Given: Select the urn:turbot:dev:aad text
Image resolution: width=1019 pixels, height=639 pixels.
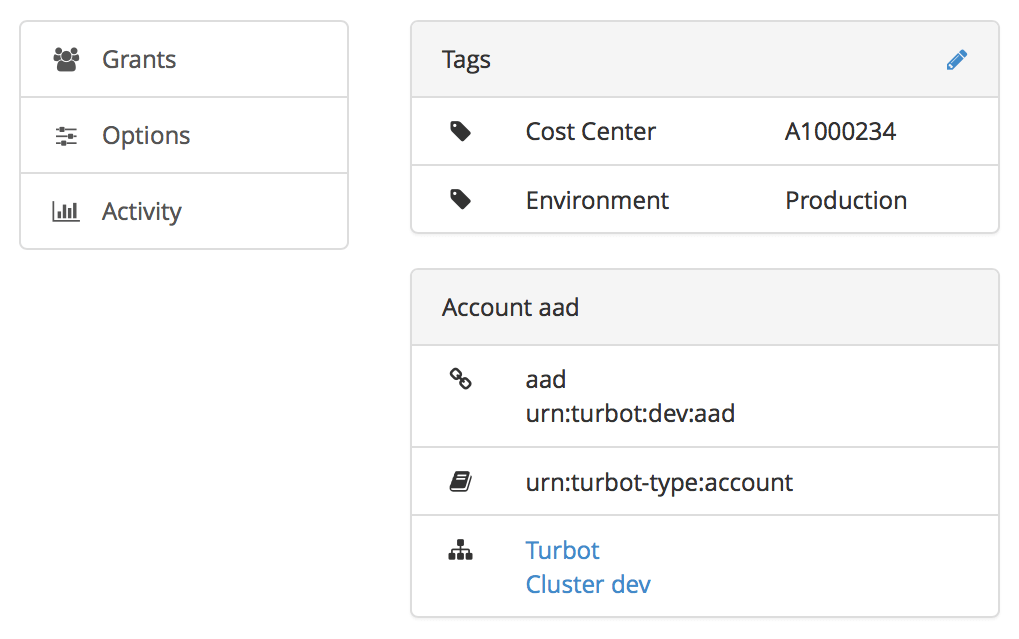Looking at the screenshot, I should (630, 413).
